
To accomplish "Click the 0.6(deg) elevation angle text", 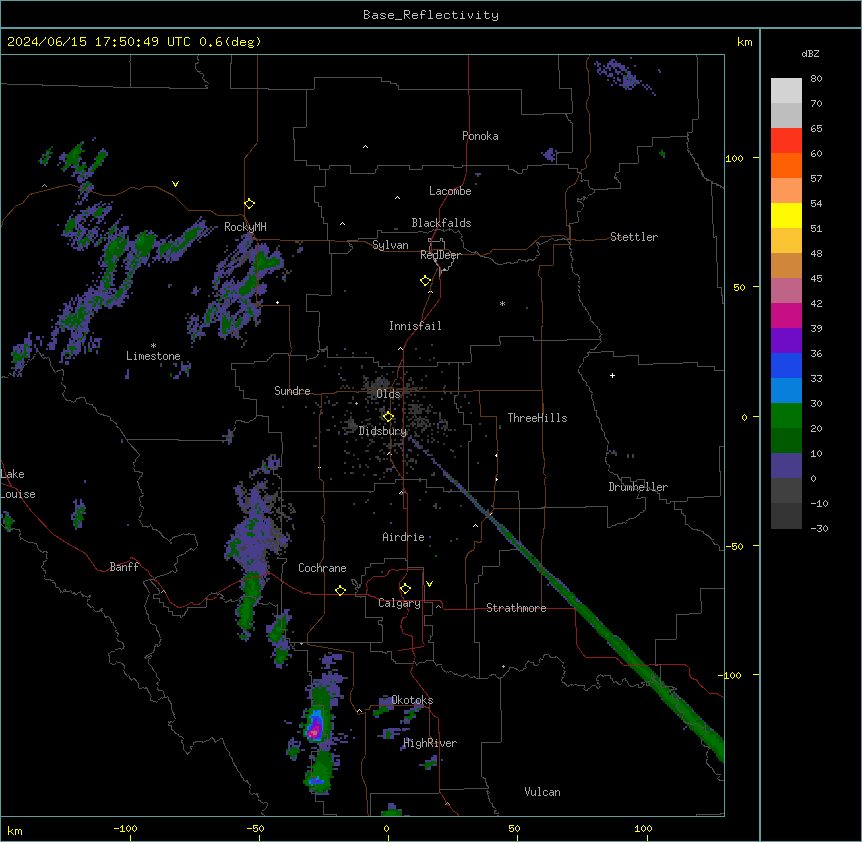I will point(230,42).
